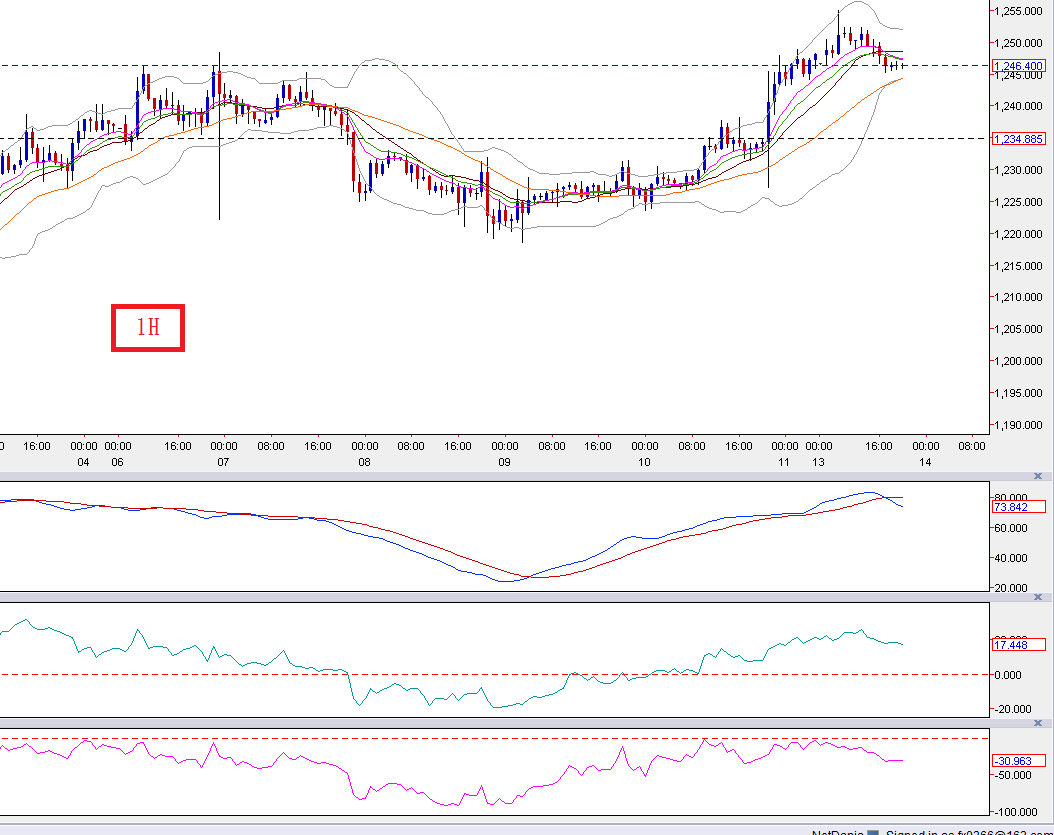Click date label 07 on time axis
Image resolution: width=1054 pixels, height=835 pixels.
tap(223, 462)
